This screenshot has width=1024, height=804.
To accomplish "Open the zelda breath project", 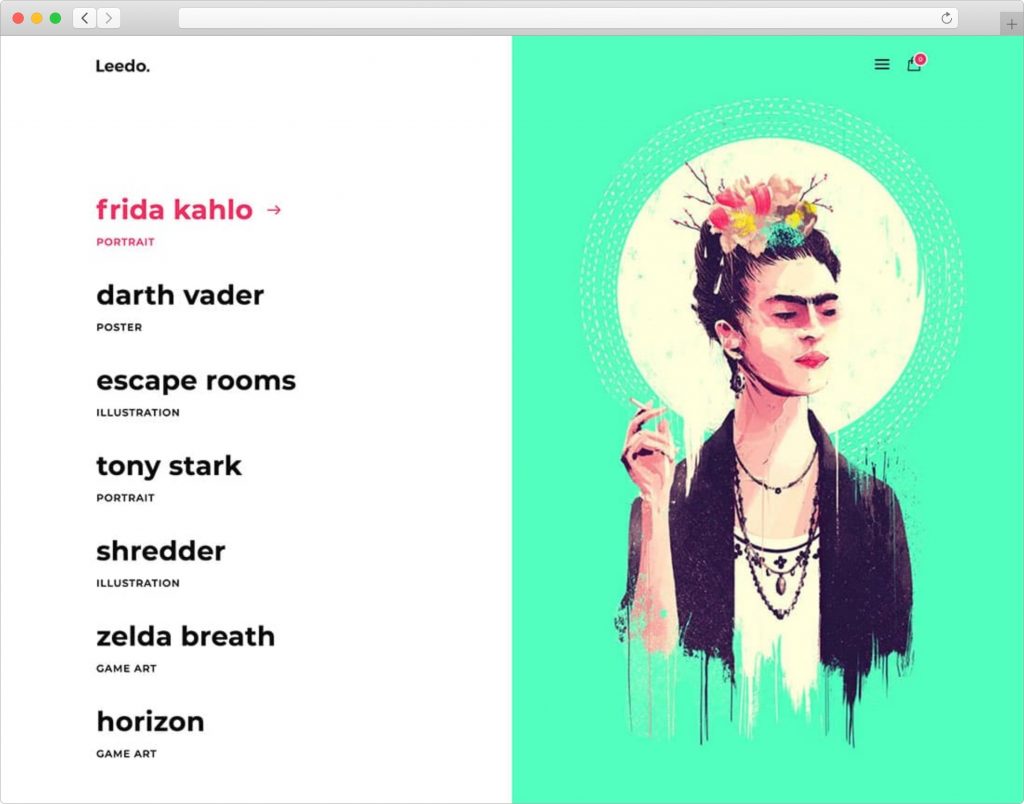I will (185, 637).
